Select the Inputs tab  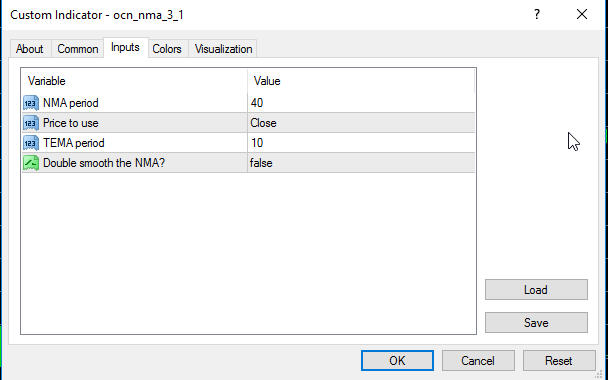pos(125,47)
